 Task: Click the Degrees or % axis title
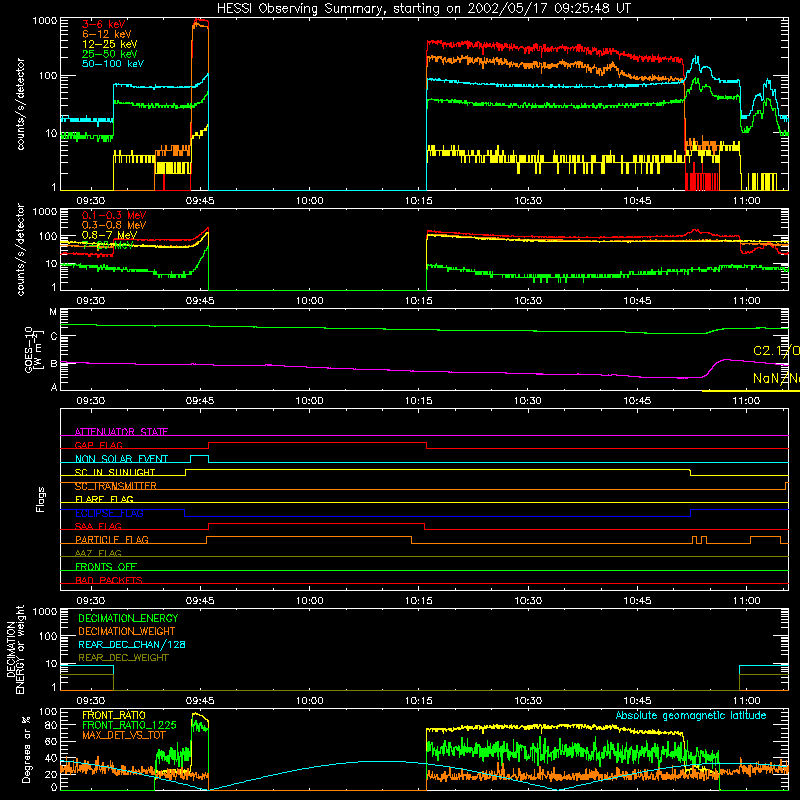coord(26,749)
